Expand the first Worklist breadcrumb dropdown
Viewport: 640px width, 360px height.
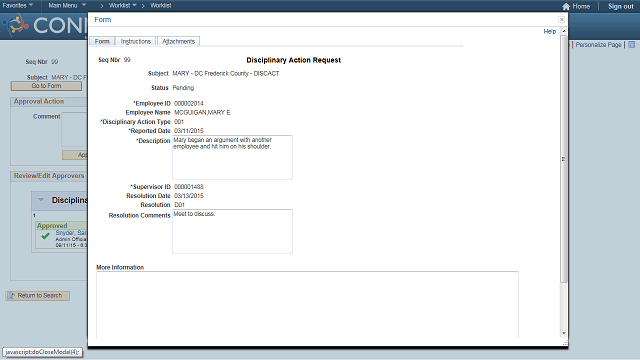coord(122,5)
